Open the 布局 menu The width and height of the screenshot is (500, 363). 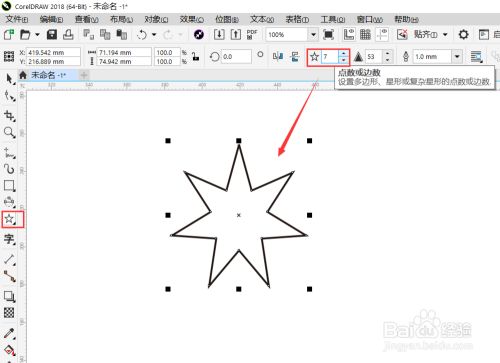[x=121, y=19]
